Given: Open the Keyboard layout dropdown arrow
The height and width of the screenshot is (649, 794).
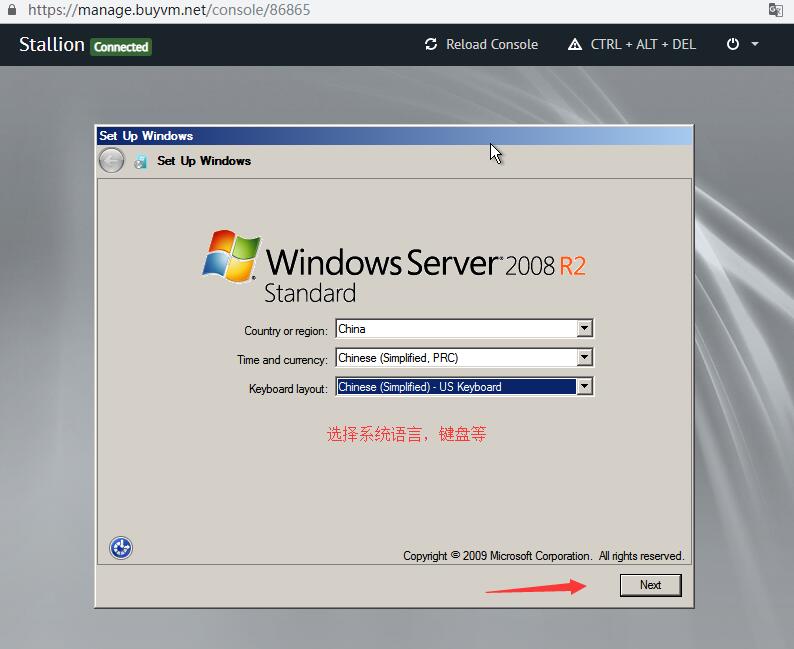Looking at the screenshot, I should (x=584, y=386).
